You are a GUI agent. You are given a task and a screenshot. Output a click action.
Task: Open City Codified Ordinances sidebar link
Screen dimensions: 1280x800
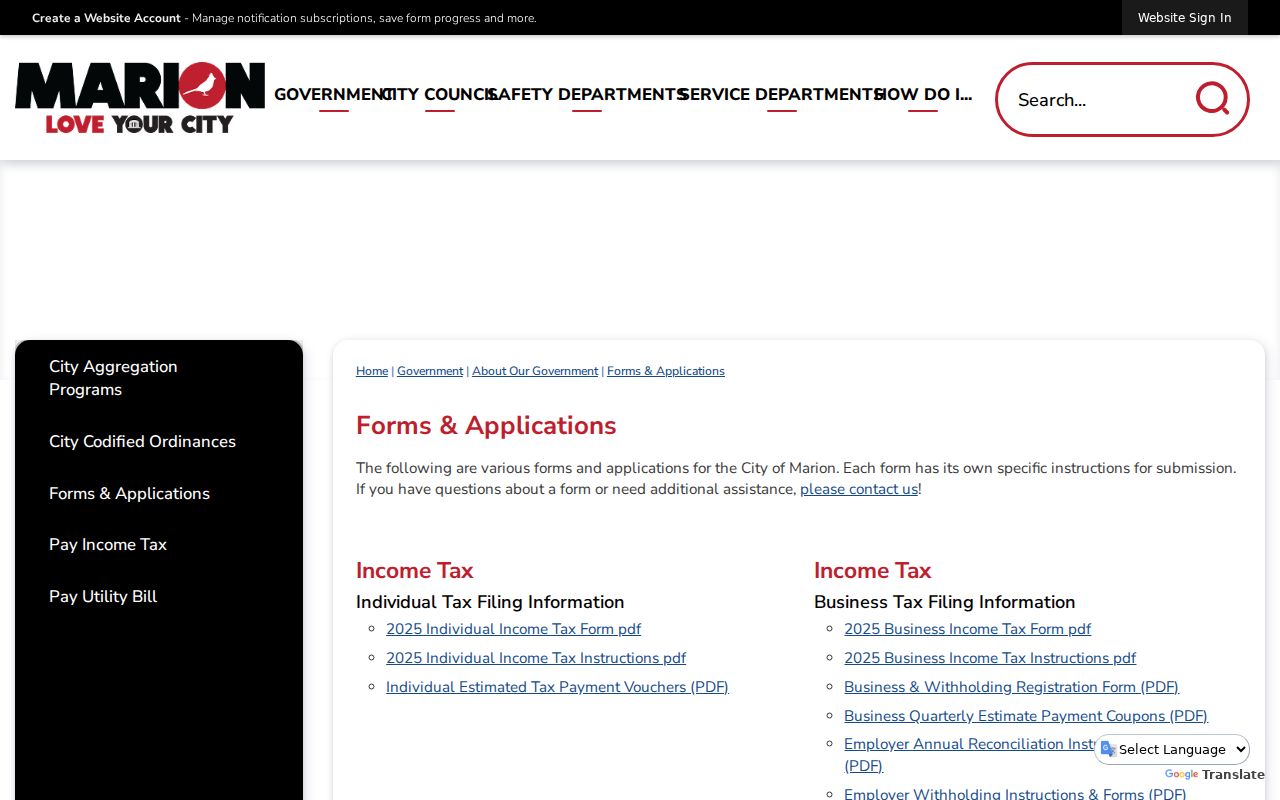(x=142, y=442)
